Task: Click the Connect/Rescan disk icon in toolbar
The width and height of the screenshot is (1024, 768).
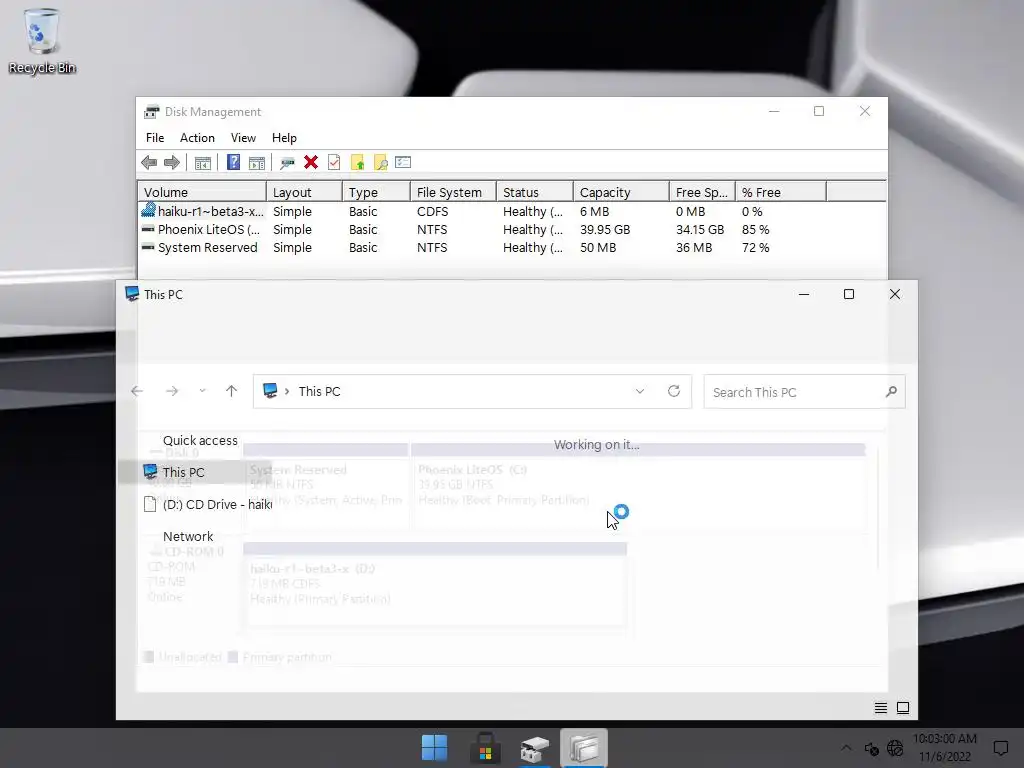Action: tap(287, 163)
